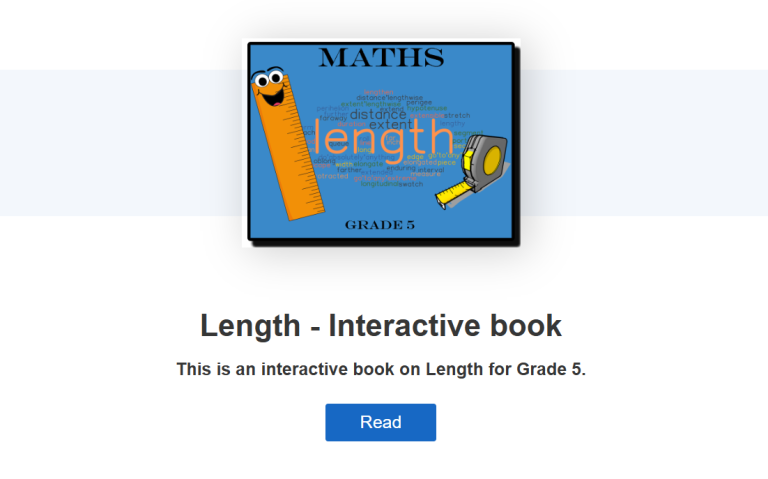Click the word 'distance' in word cloud
The height and width of the screenshot is (479, 768).
click(x=378, y=115)
